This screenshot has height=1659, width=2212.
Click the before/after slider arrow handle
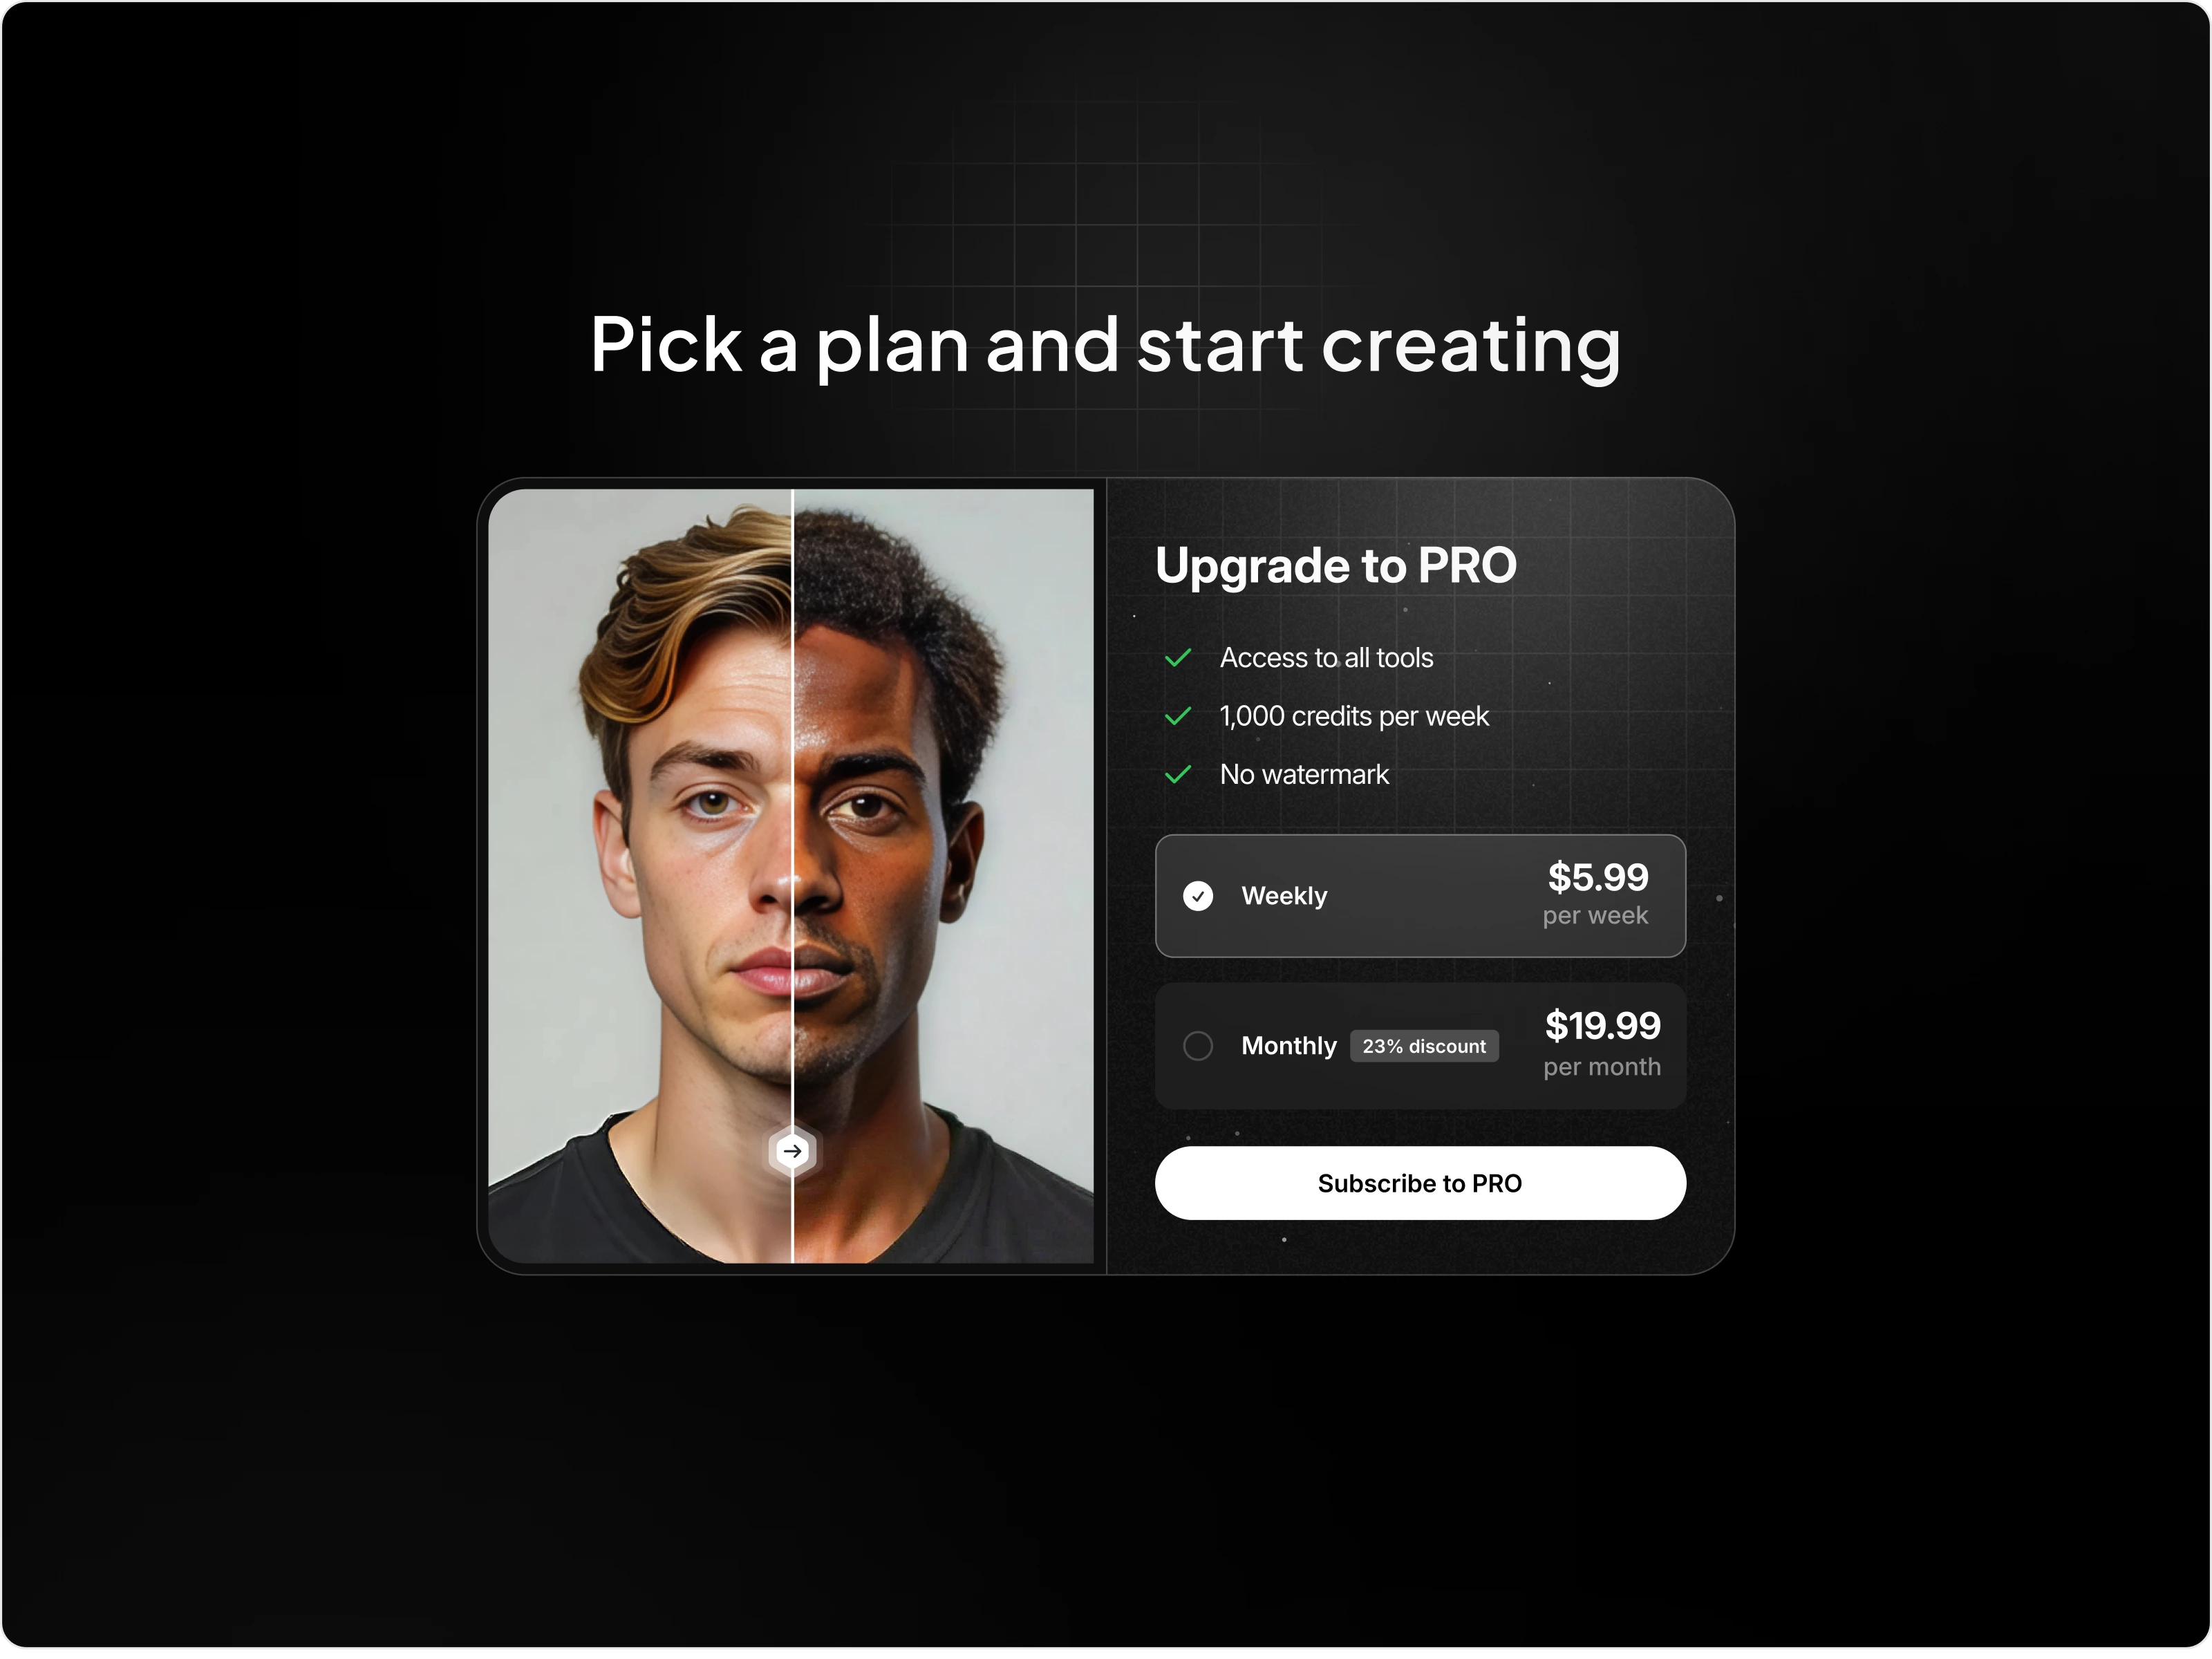tap(792, 1151)
